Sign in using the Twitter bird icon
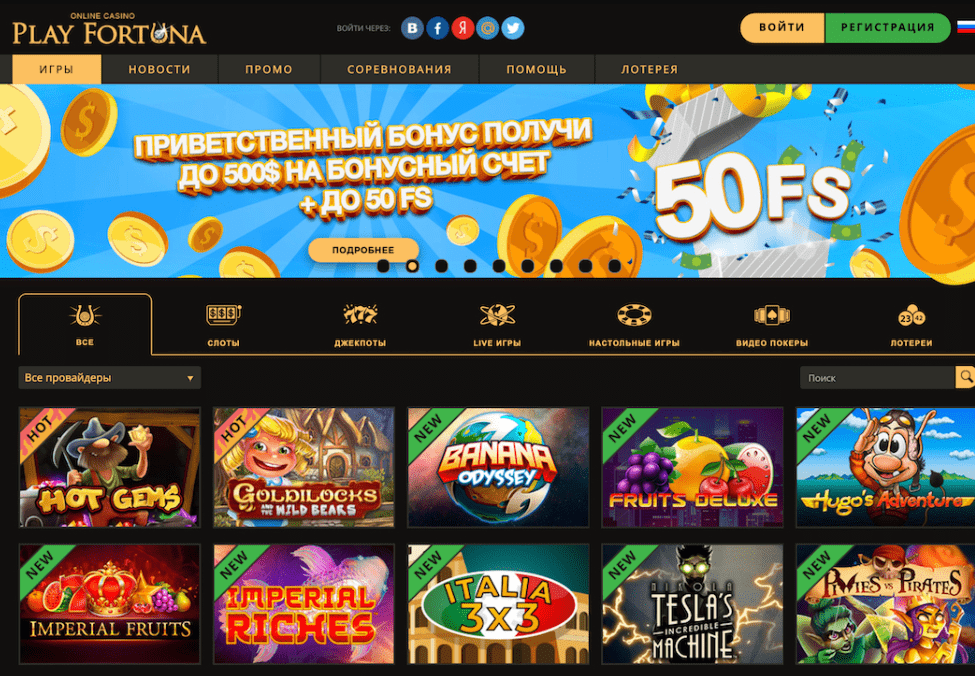Image resolution: width=975 pixels, height=676 pixels. tap(513, 28)
